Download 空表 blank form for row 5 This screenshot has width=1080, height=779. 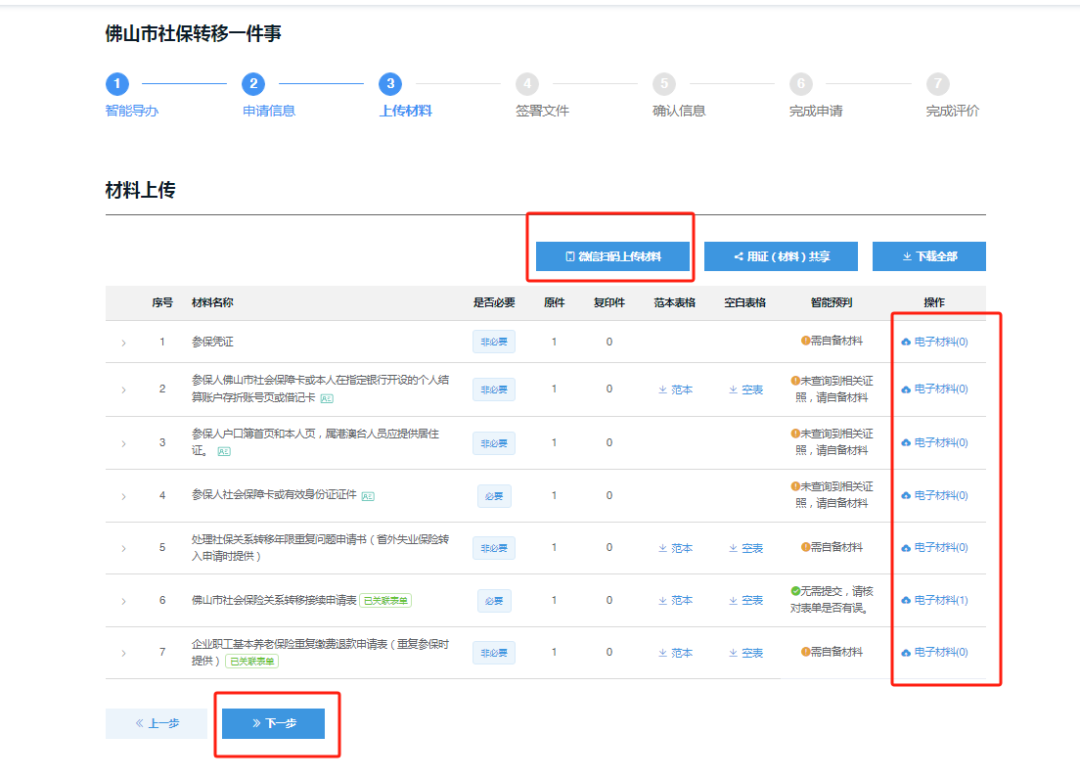[746, 548]
